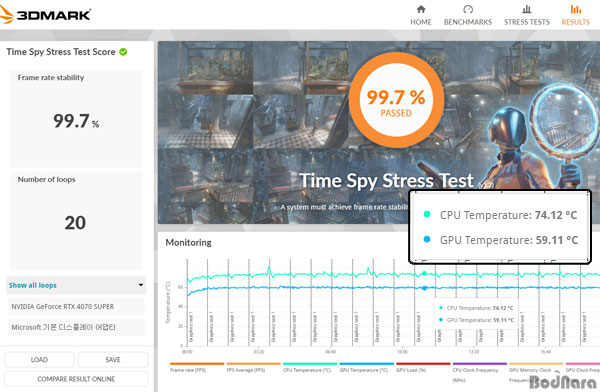Image resolution: width=600 pixels, height=392 pixels.
Task: Click the SAVE button
Action: click(113, 359)
